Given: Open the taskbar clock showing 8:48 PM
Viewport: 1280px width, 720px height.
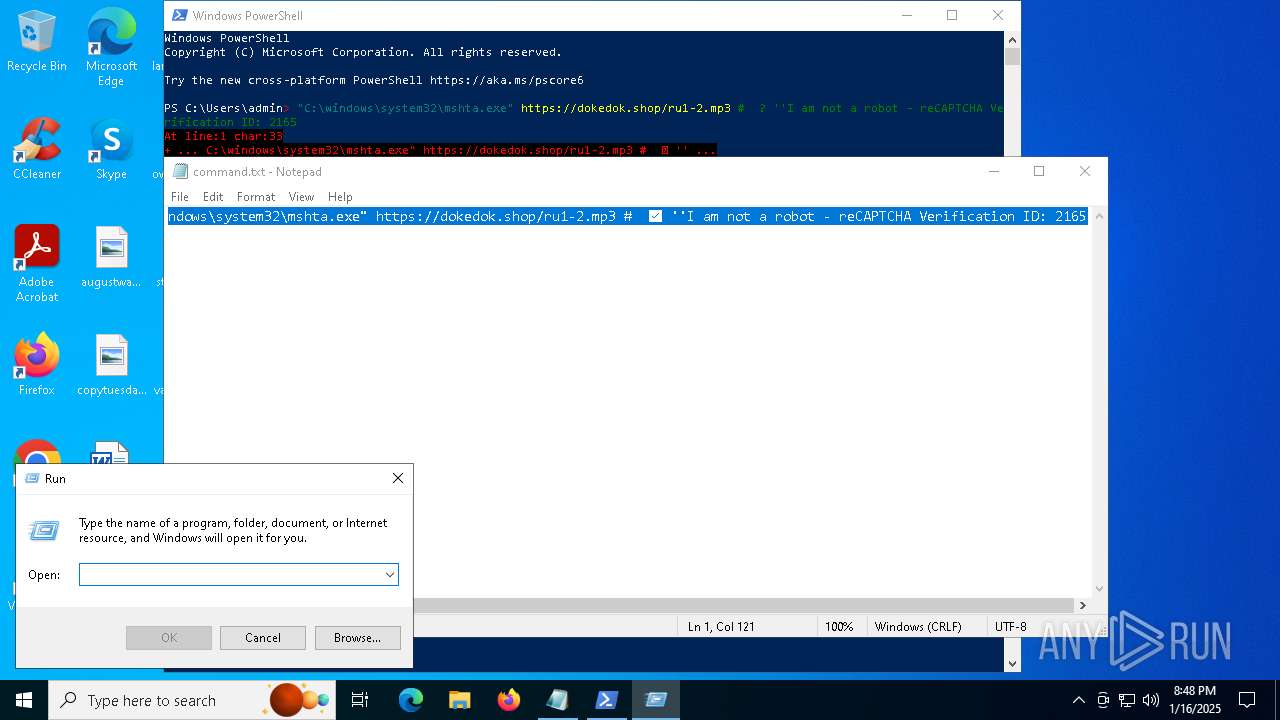Looking at the screenshot, I should pos(1195,700).
